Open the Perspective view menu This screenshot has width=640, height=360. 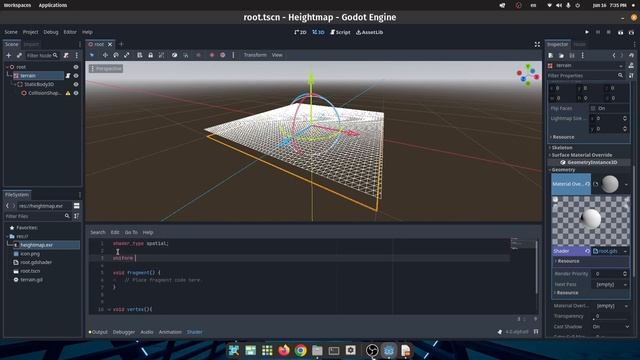106,69
